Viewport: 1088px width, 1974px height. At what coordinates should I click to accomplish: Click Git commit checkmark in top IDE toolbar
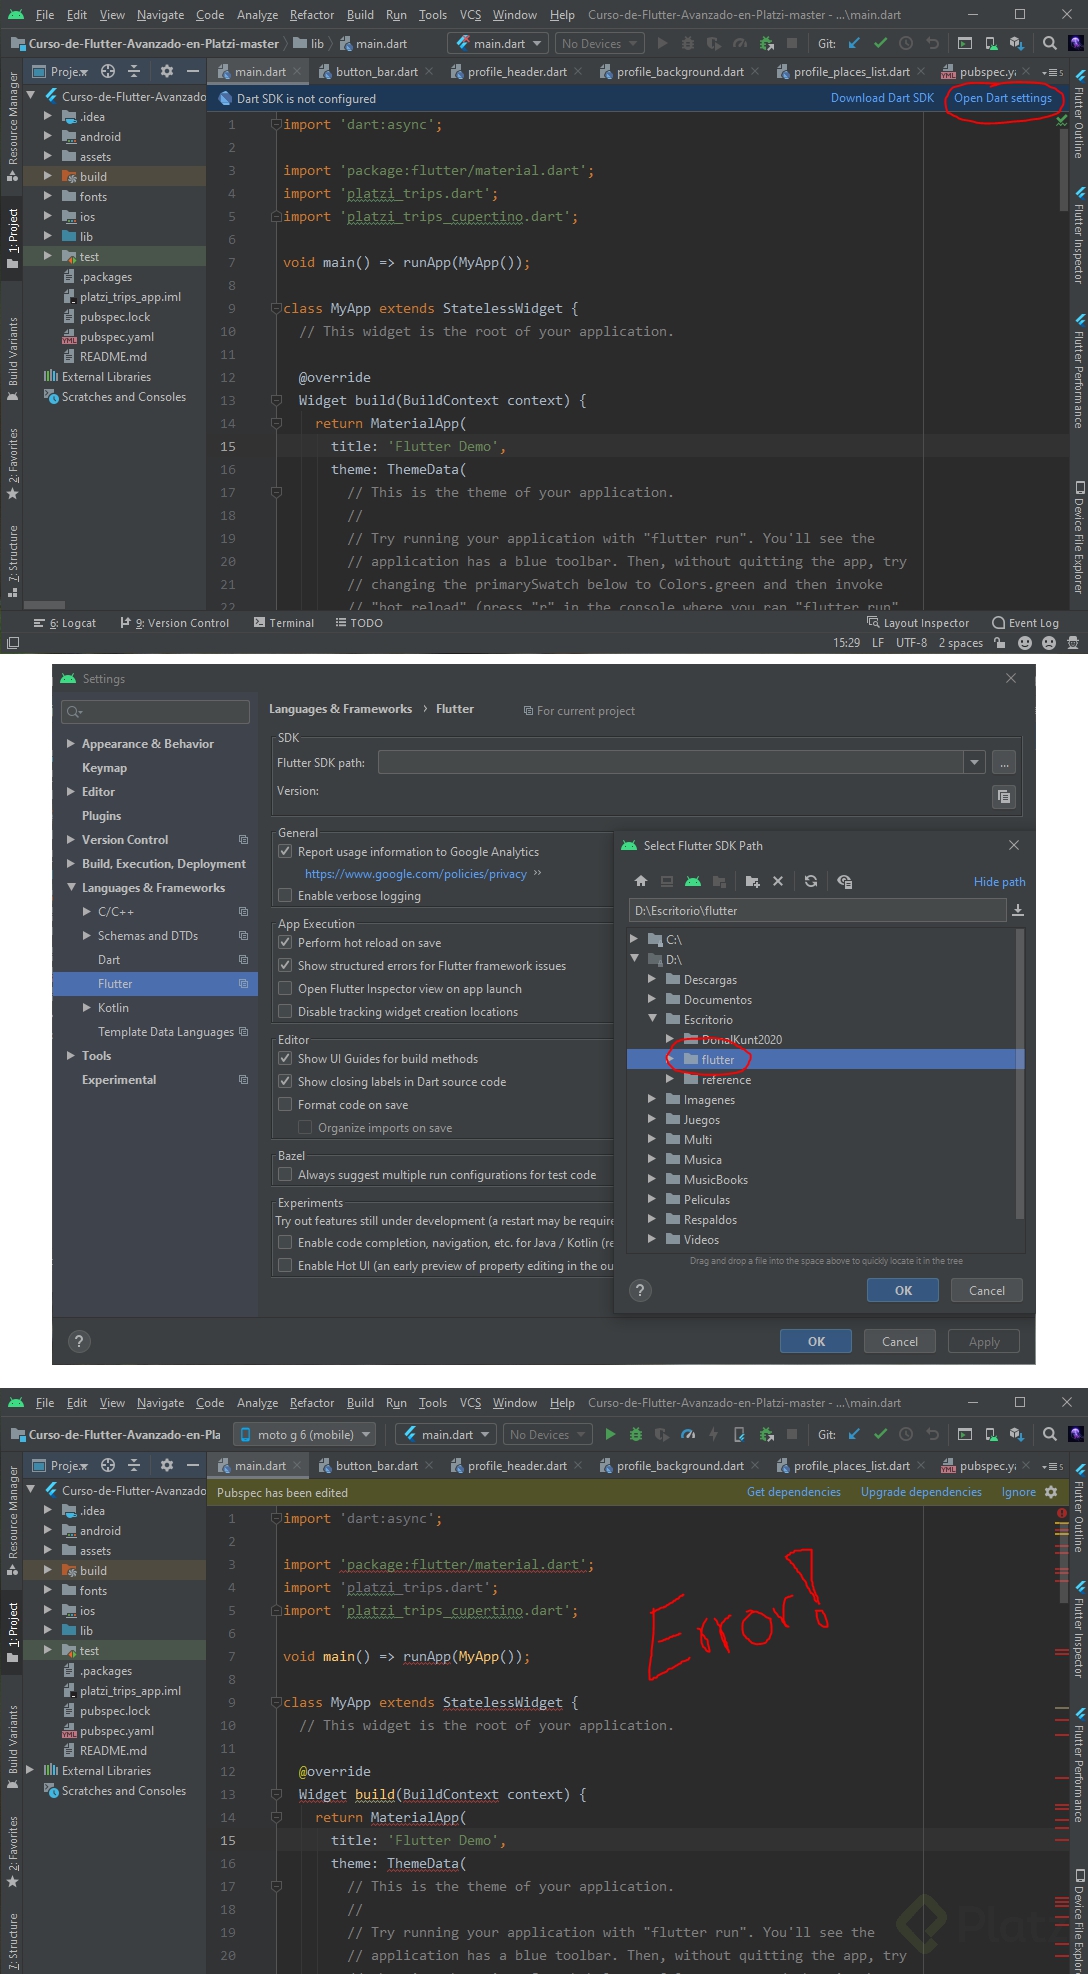coord(880,43)
